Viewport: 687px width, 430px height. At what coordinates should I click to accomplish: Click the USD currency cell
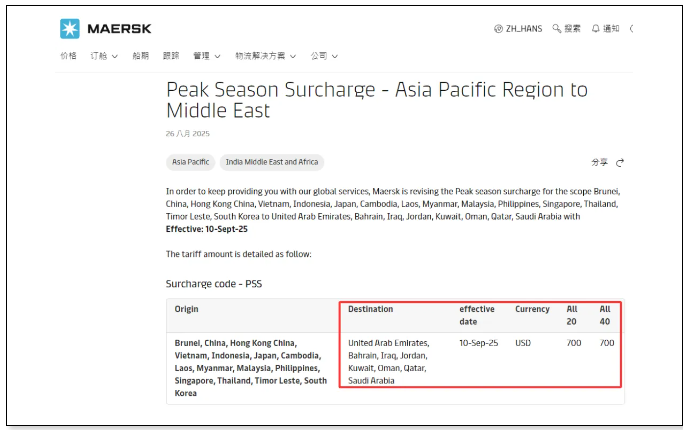523,343
